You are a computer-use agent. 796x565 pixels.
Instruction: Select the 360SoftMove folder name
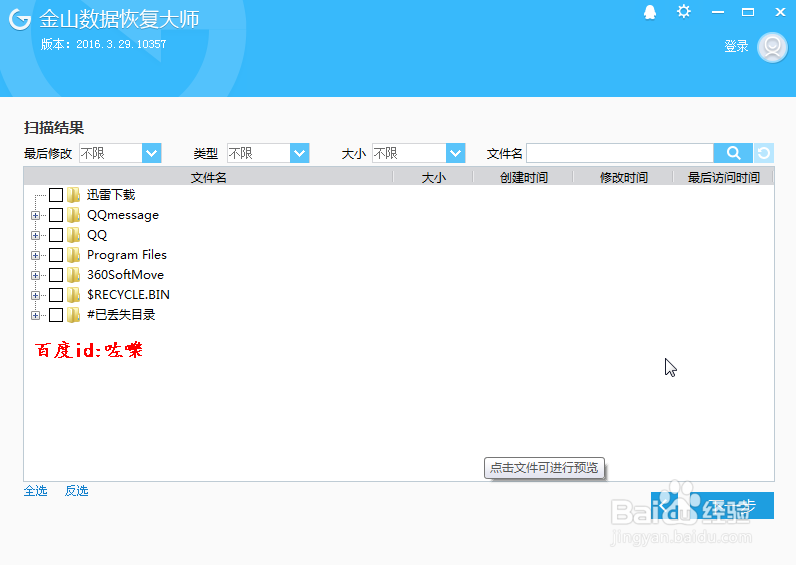point(125,275)
